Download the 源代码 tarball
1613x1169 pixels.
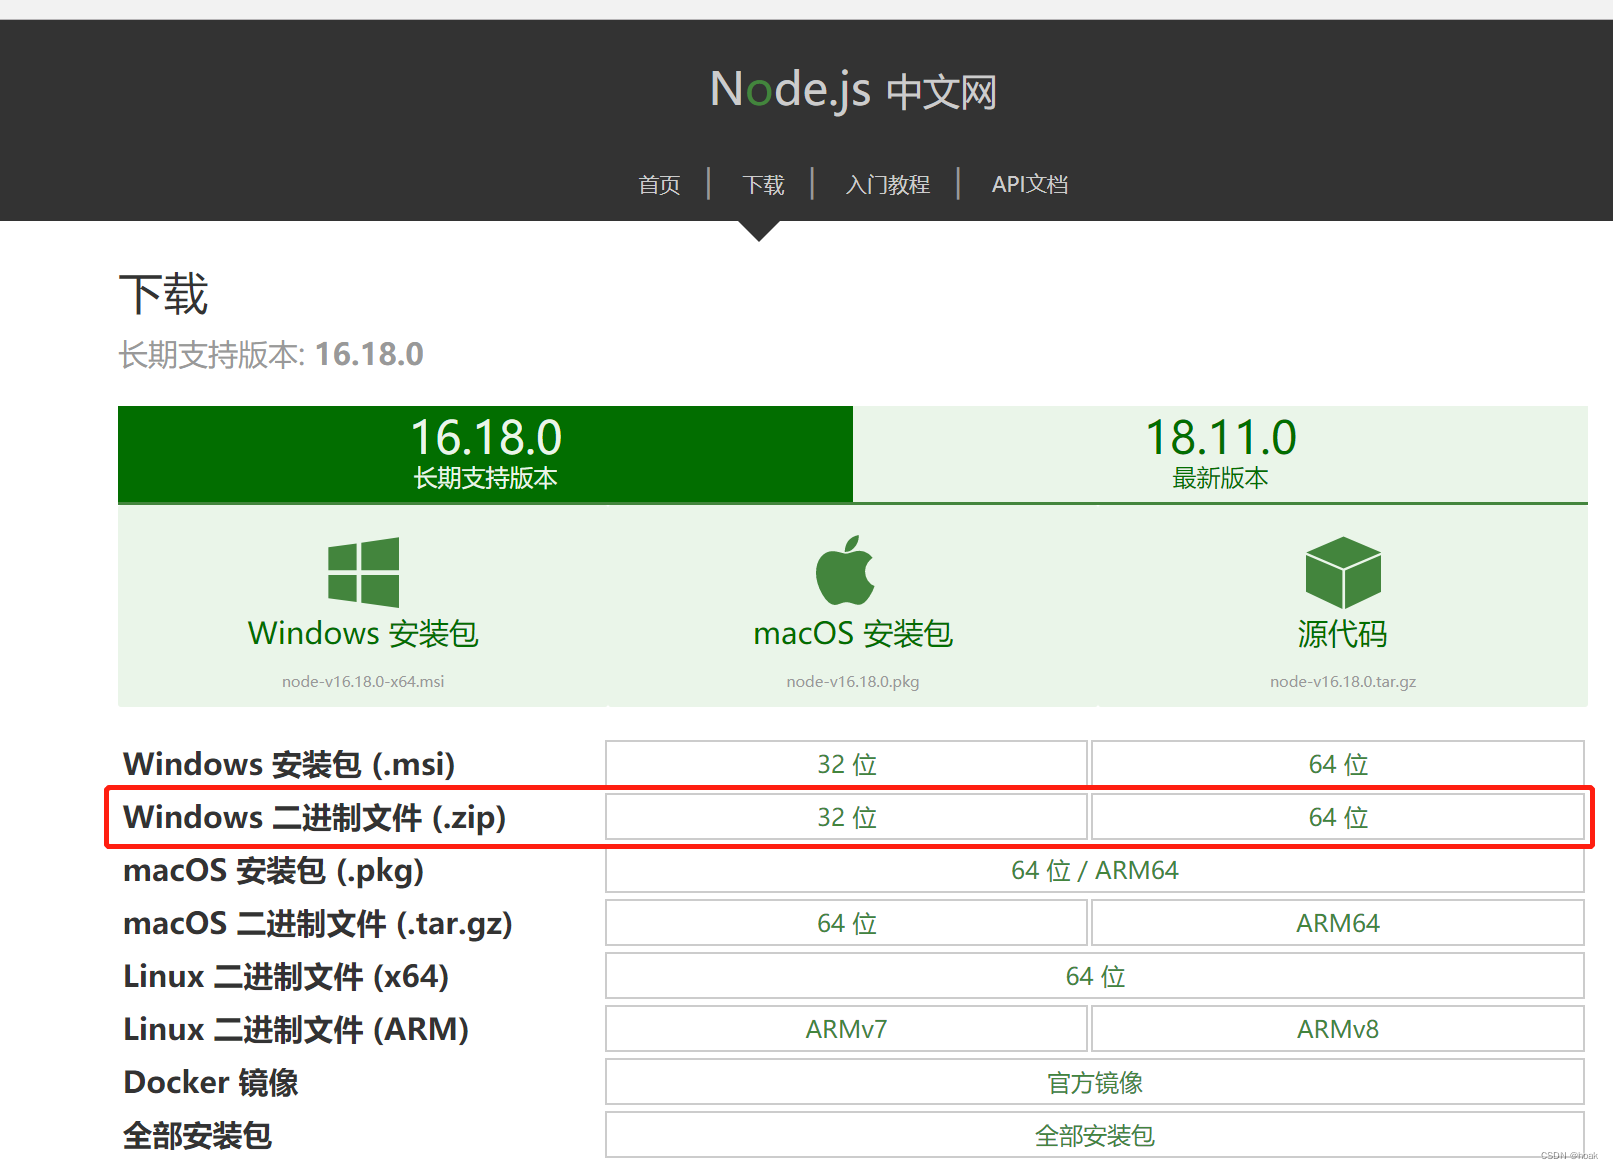(x=1343, y=633)
